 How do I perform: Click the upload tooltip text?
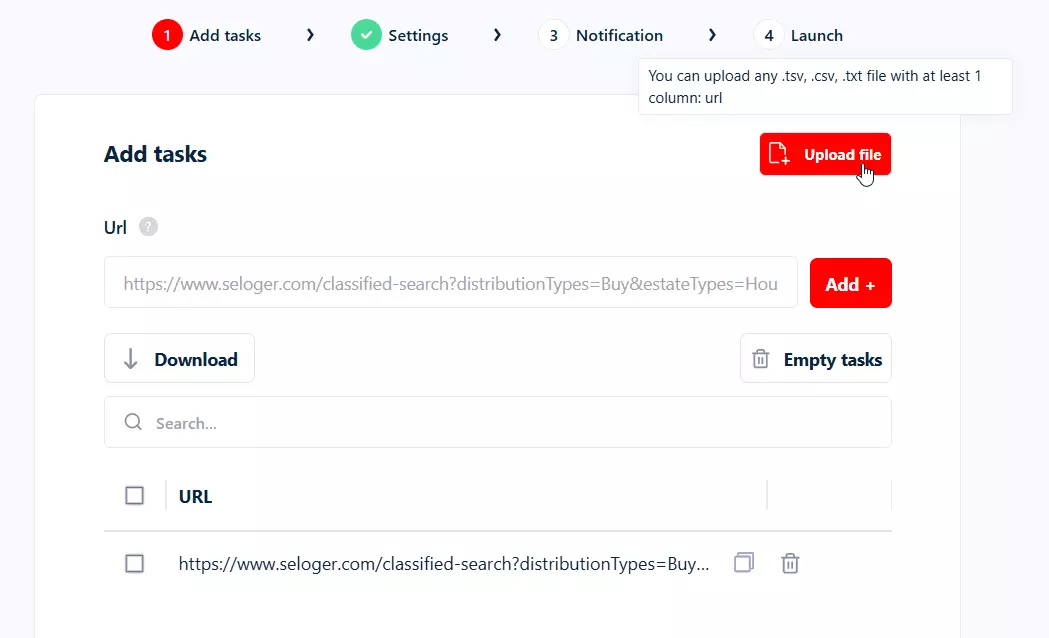click(814, 87)
